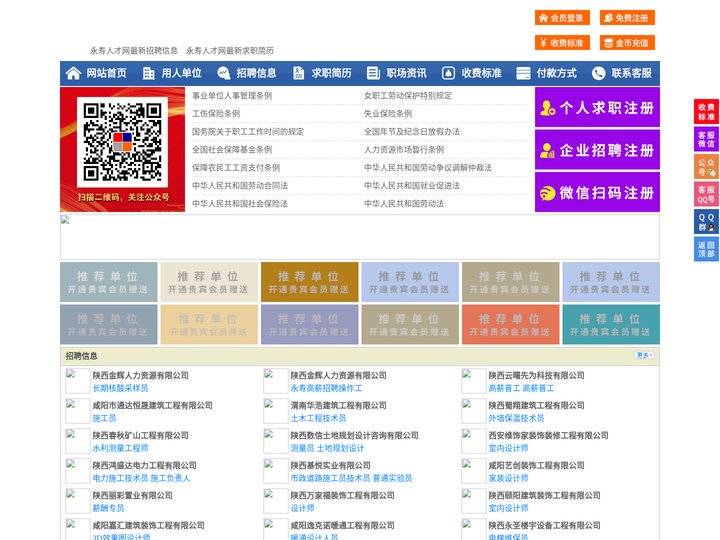Click the logo thumbnail beside 长期核酸采样员
Image resolution: width=720 pixels, height=540 pixels.
78,381
